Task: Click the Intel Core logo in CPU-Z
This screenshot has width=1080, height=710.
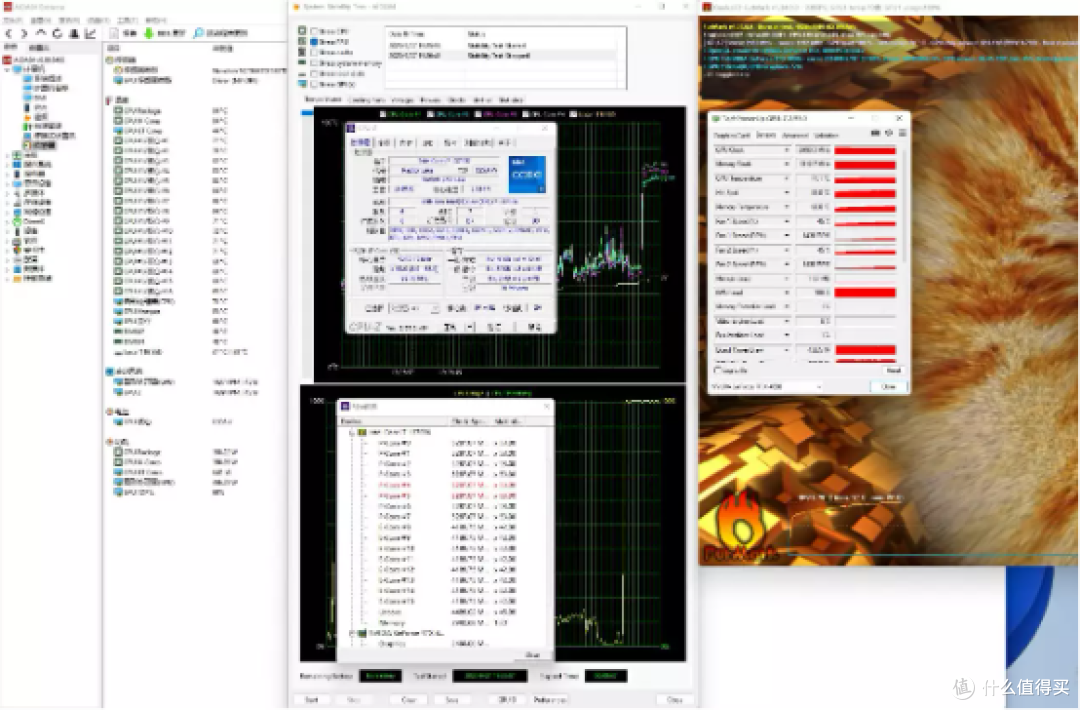Action: (527, 174)
